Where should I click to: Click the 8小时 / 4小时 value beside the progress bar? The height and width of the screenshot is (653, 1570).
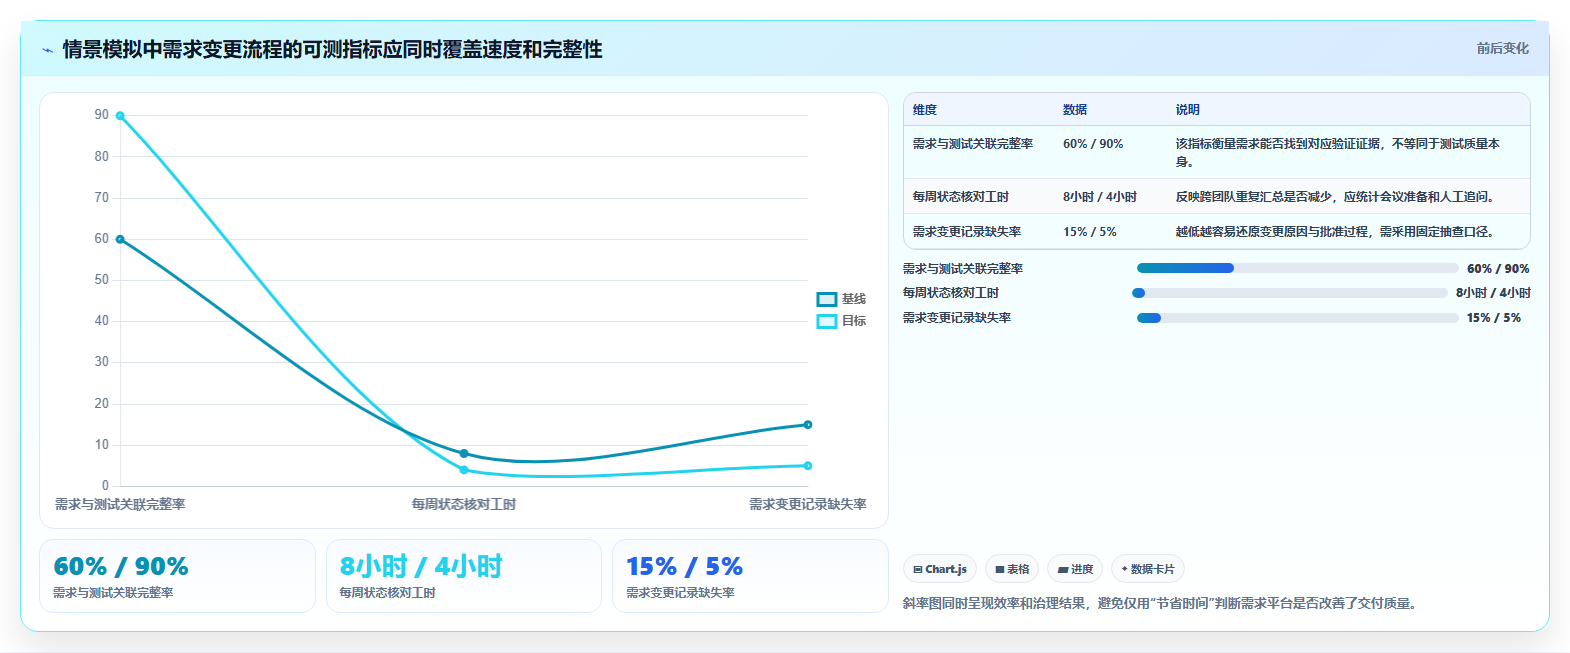coord(1493,293)
